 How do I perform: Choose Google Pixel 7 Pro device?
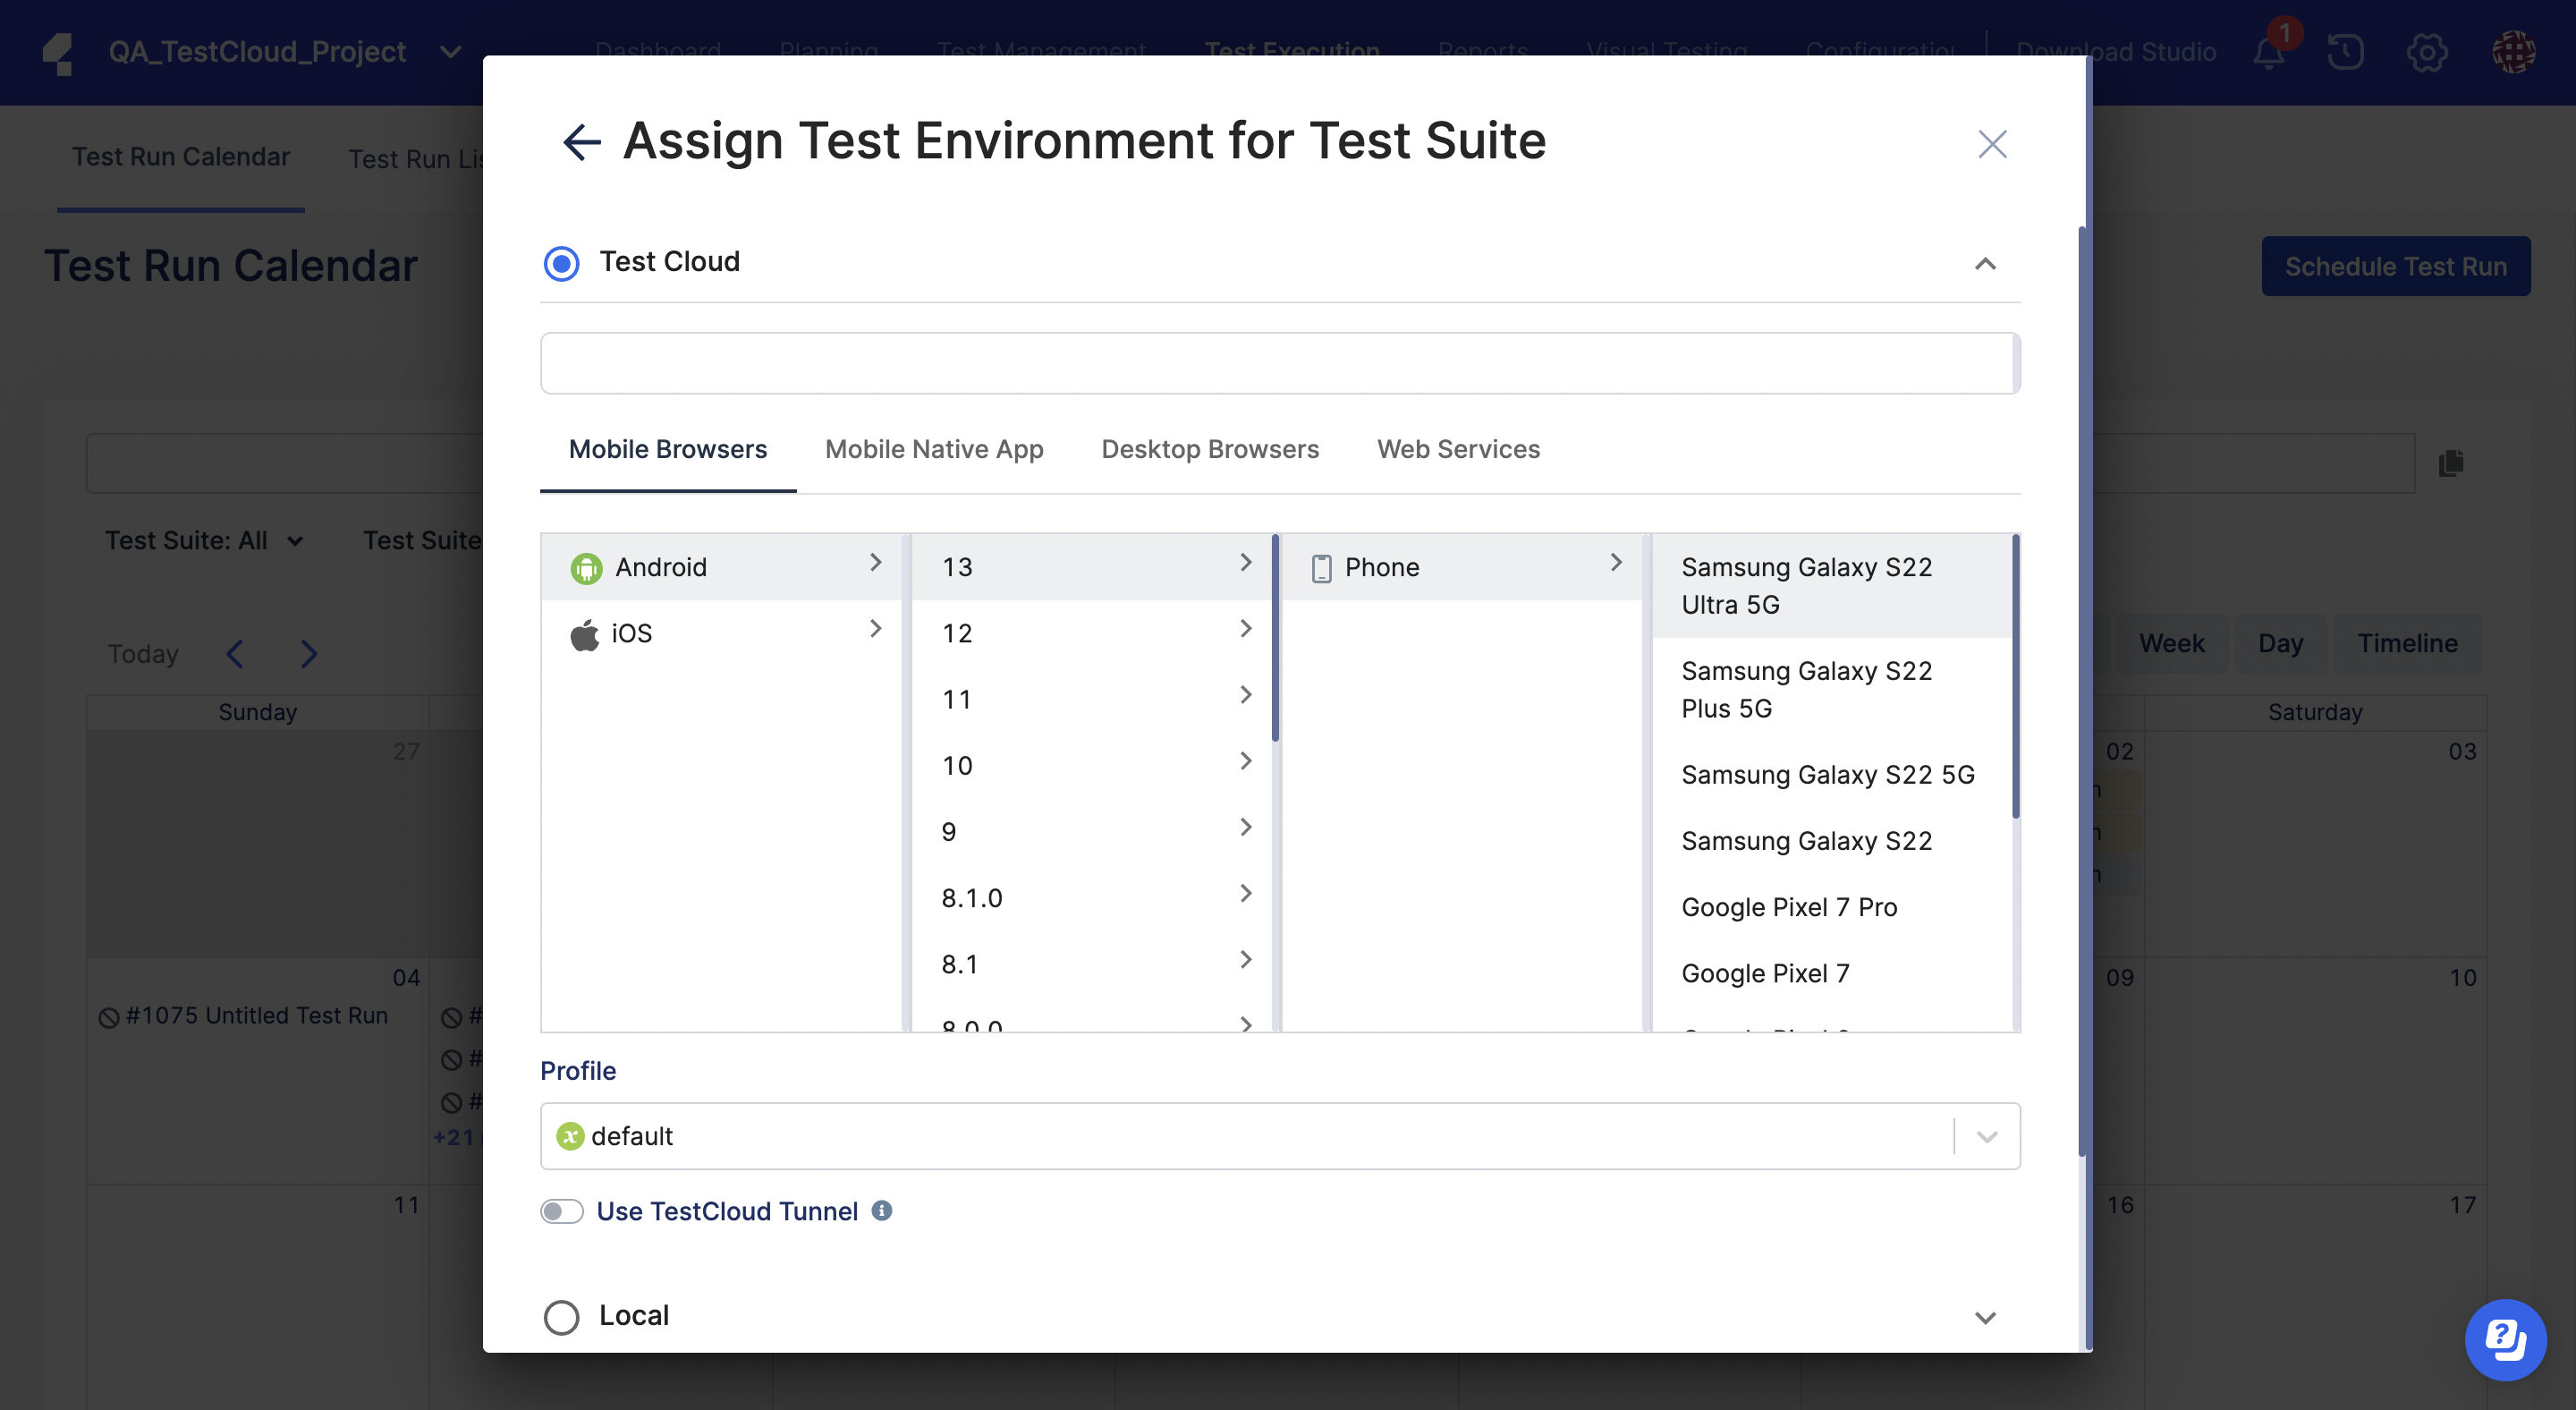(x=1788, y=907)
